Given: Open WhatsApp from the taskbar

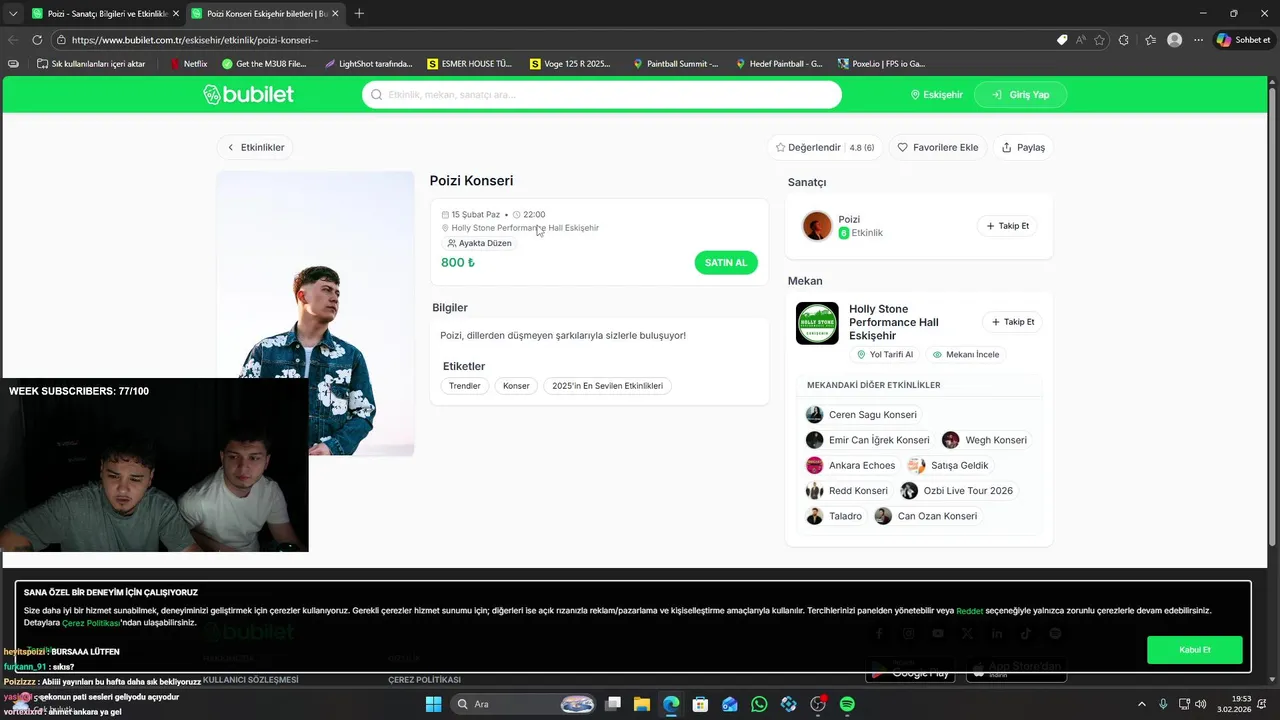Looking at the screenshot, I should [759, 704].
